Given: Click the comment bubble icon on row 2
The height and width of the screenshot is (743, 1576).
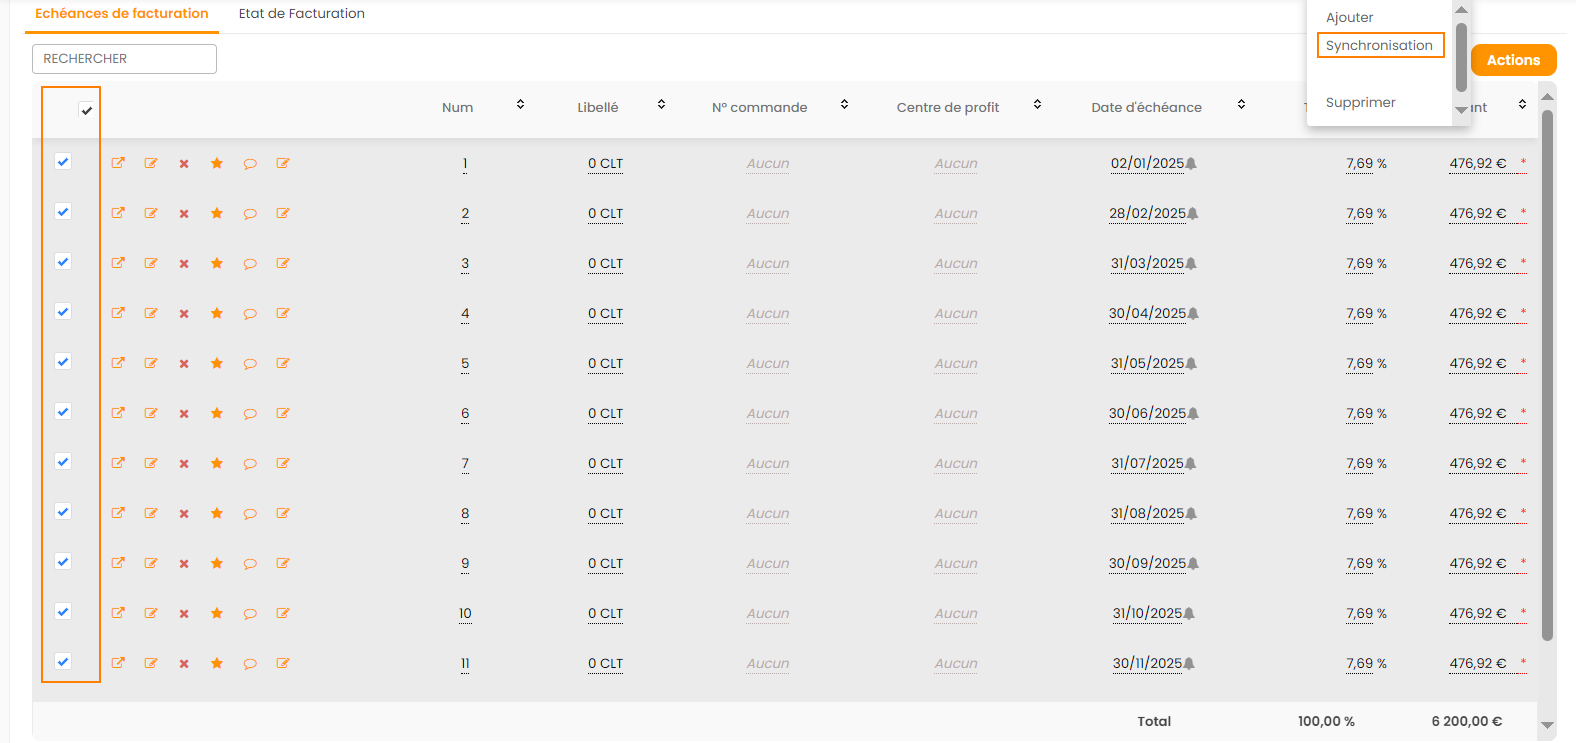Looking at the screenshot, I should pos(250,214).
